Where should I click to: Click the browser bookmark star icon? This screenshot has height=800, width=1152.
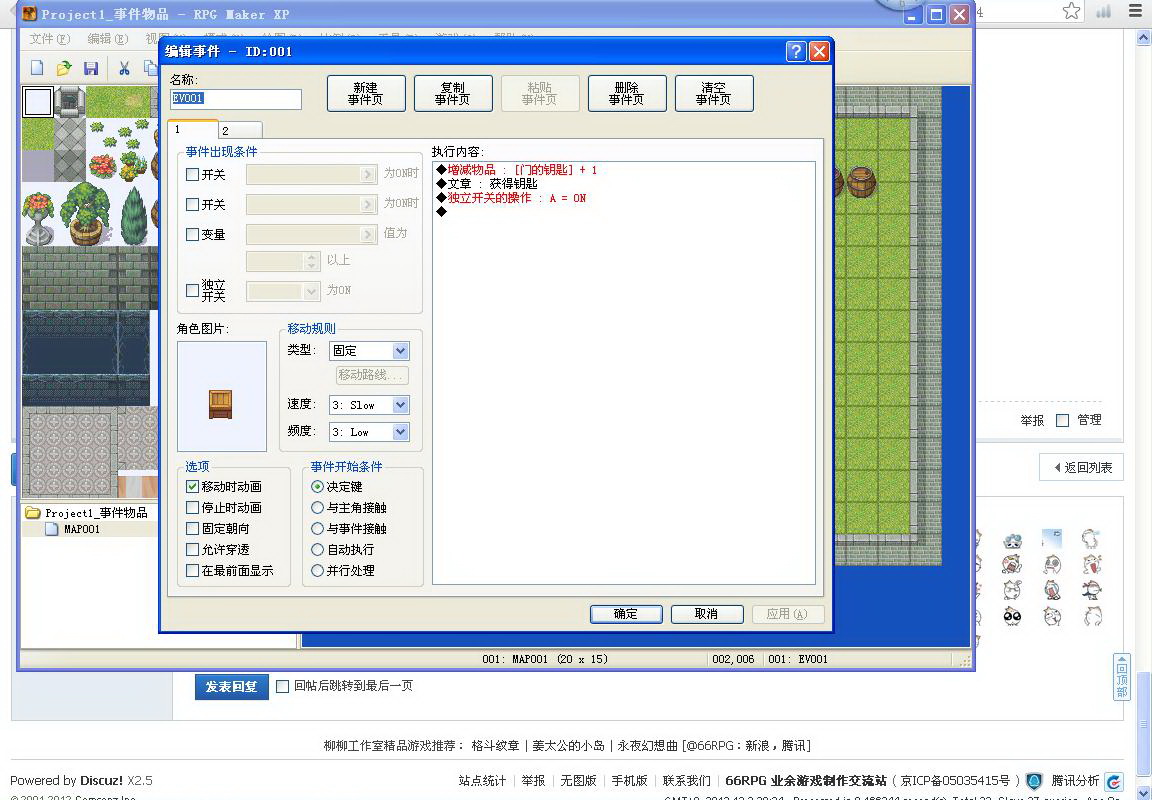tap(1071, 11)
